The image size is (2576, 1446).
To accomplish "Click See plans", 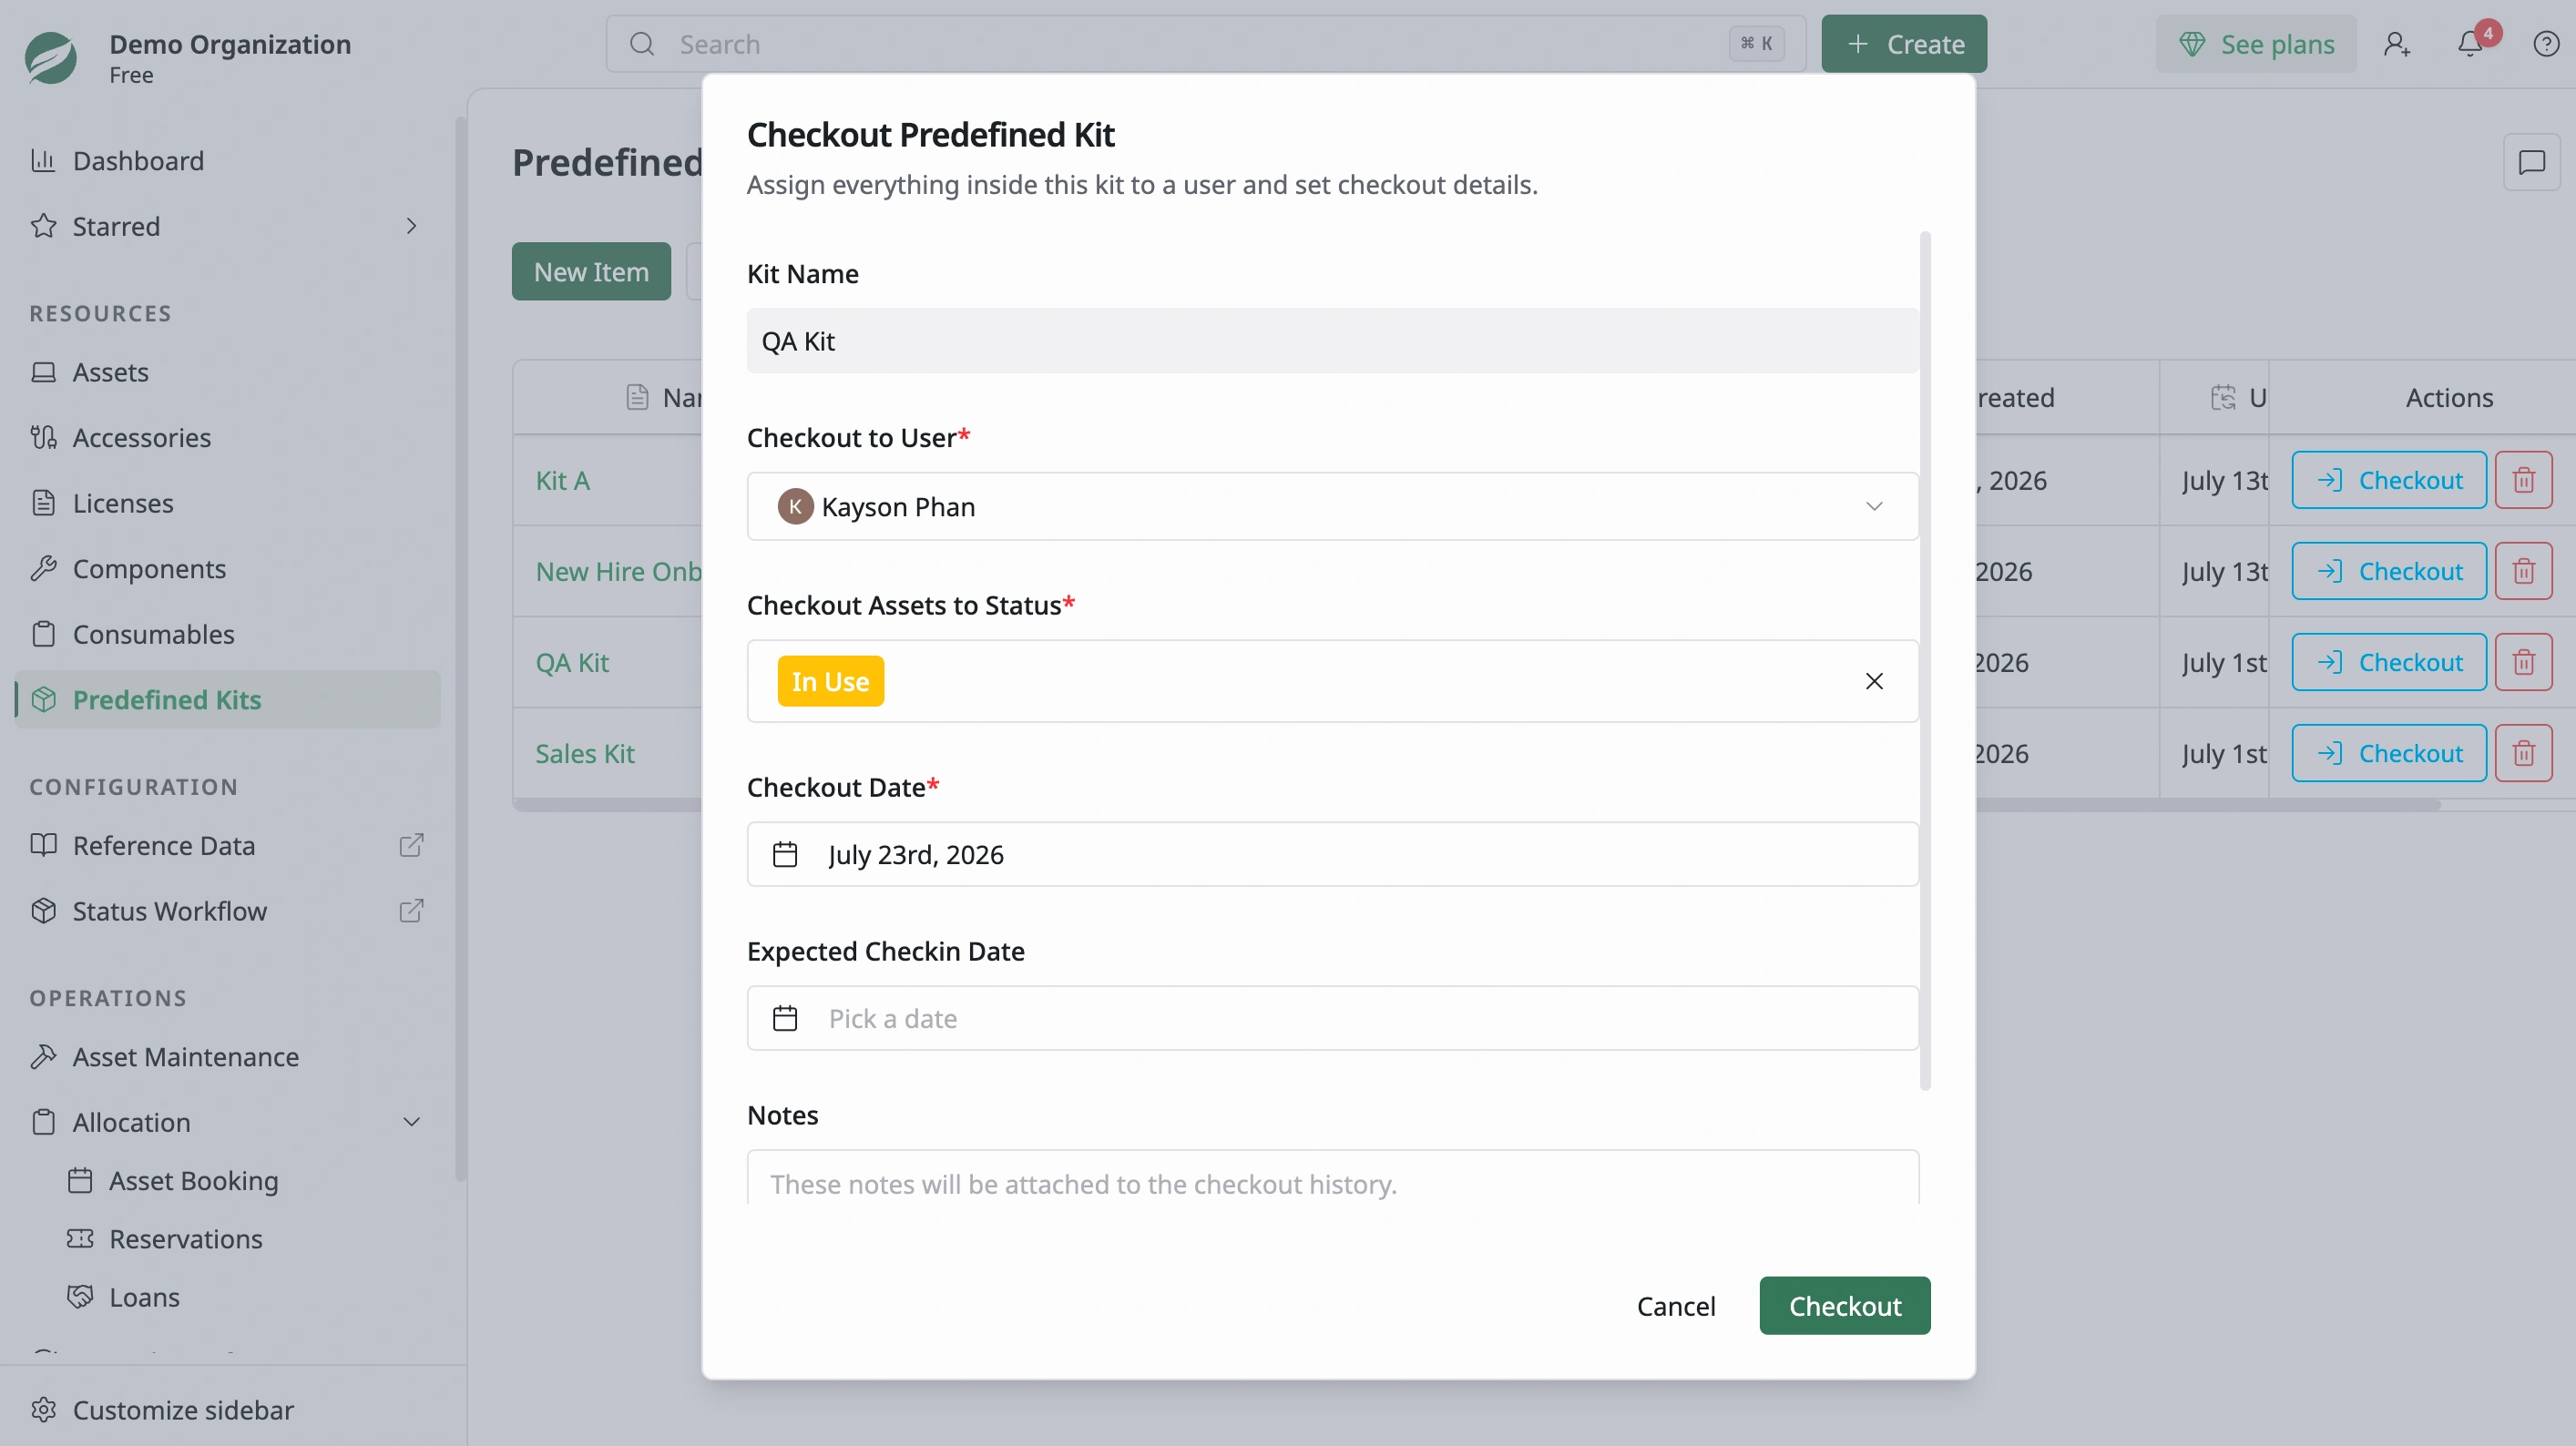I will click(x=2256, y=44).
